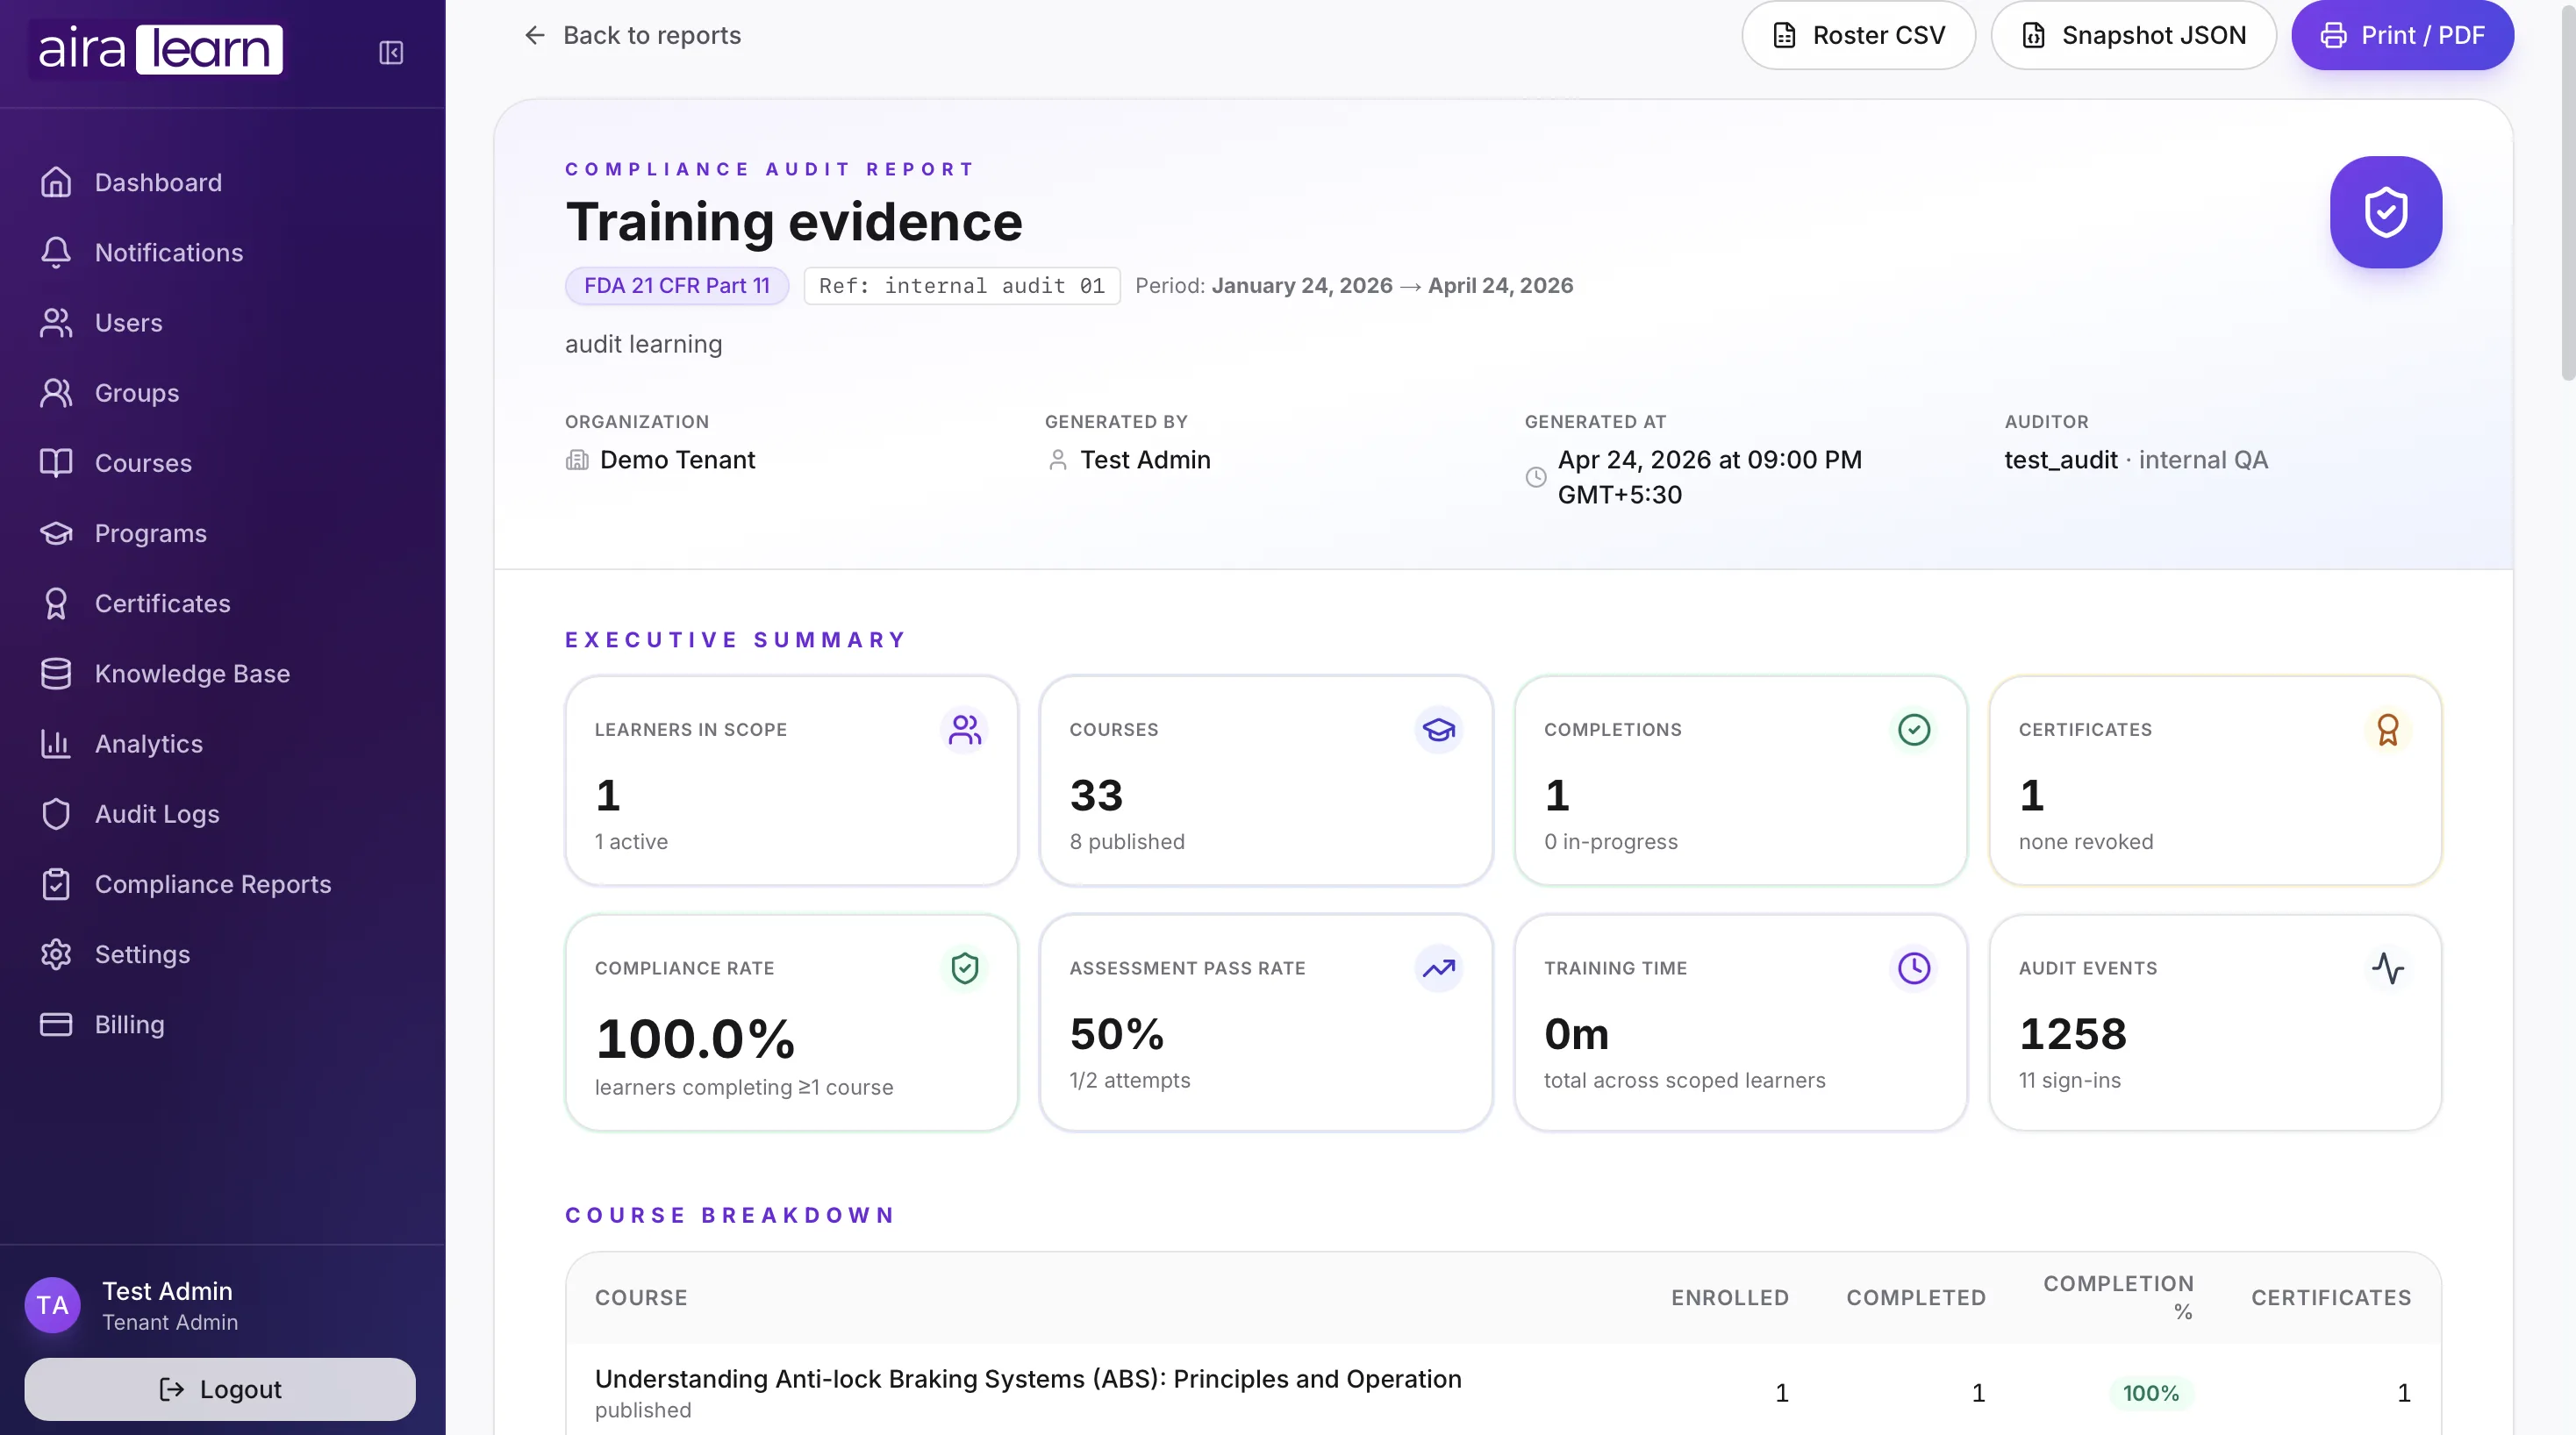The image size is (2576, 1435).
Task: Click the 100% completion badge in ABS row
Action: 2151,1393
